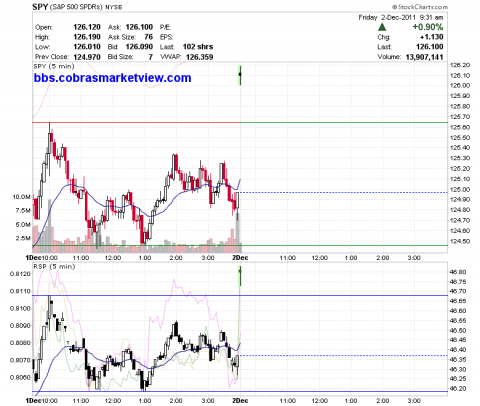Viewport: 480px width, 406px height.
Task: Click the 2Dec opening candlestick on SPY chart
Action: click(240, 75)
